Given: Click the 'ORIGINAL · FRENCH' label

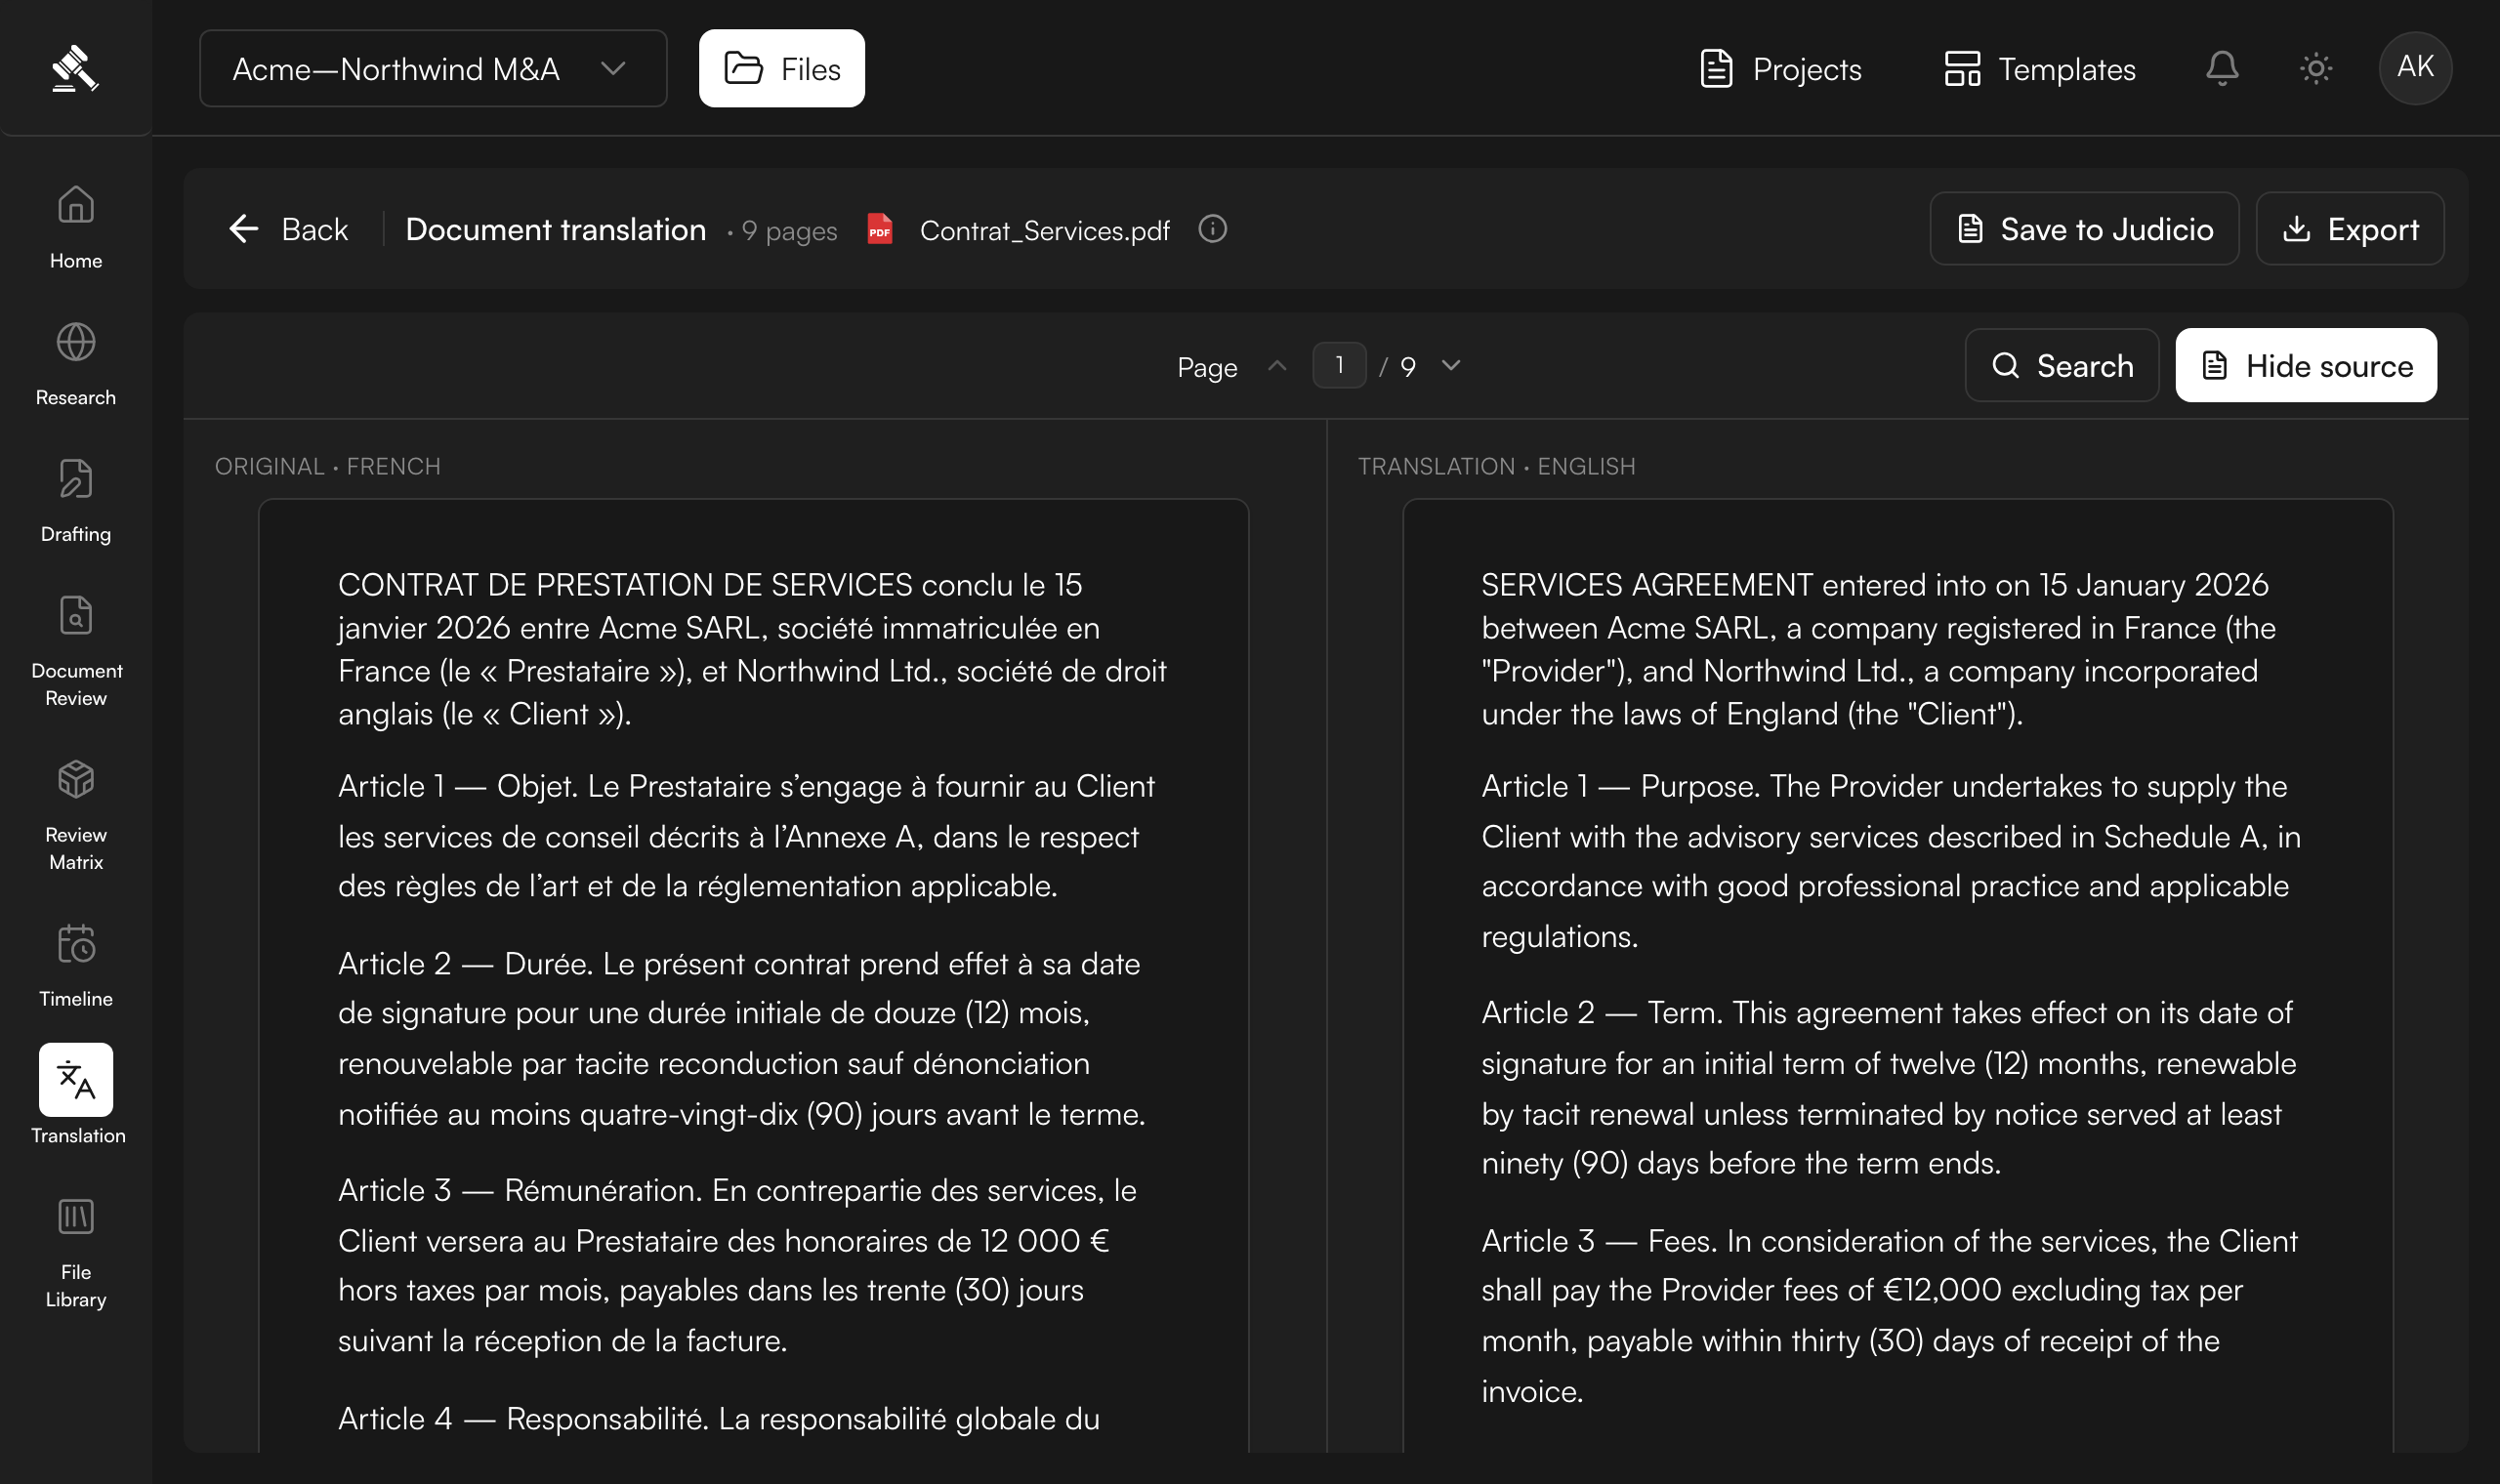Looking at the screenshot, I should tap(328, 466).
